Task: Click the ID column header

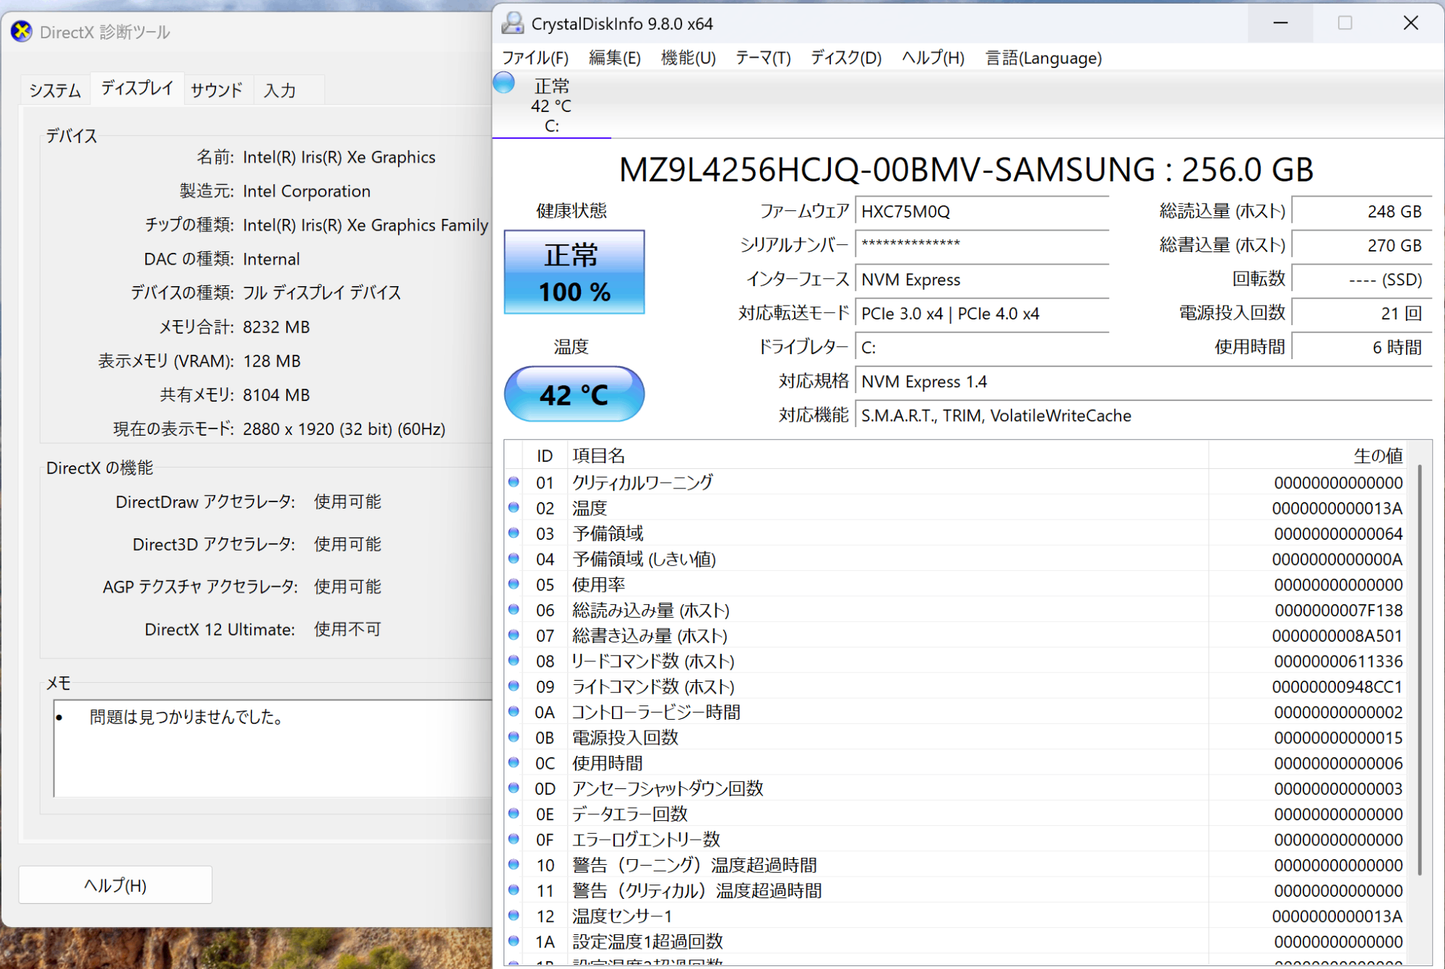Action: [x=545, y=456]
